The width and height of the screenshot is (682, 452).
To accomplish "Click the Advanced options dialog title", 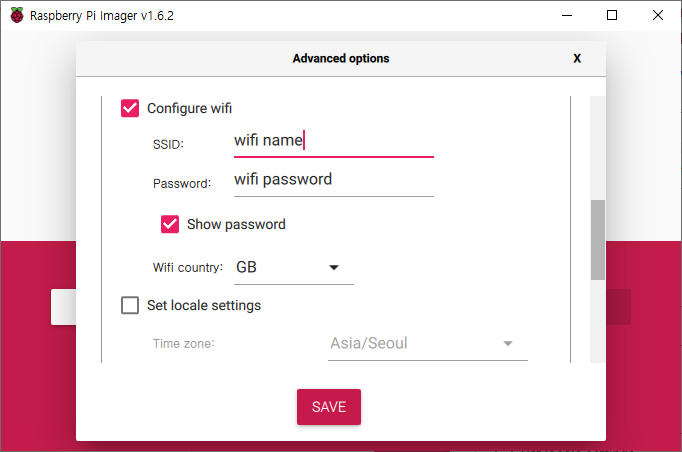I will pos(341,58).
